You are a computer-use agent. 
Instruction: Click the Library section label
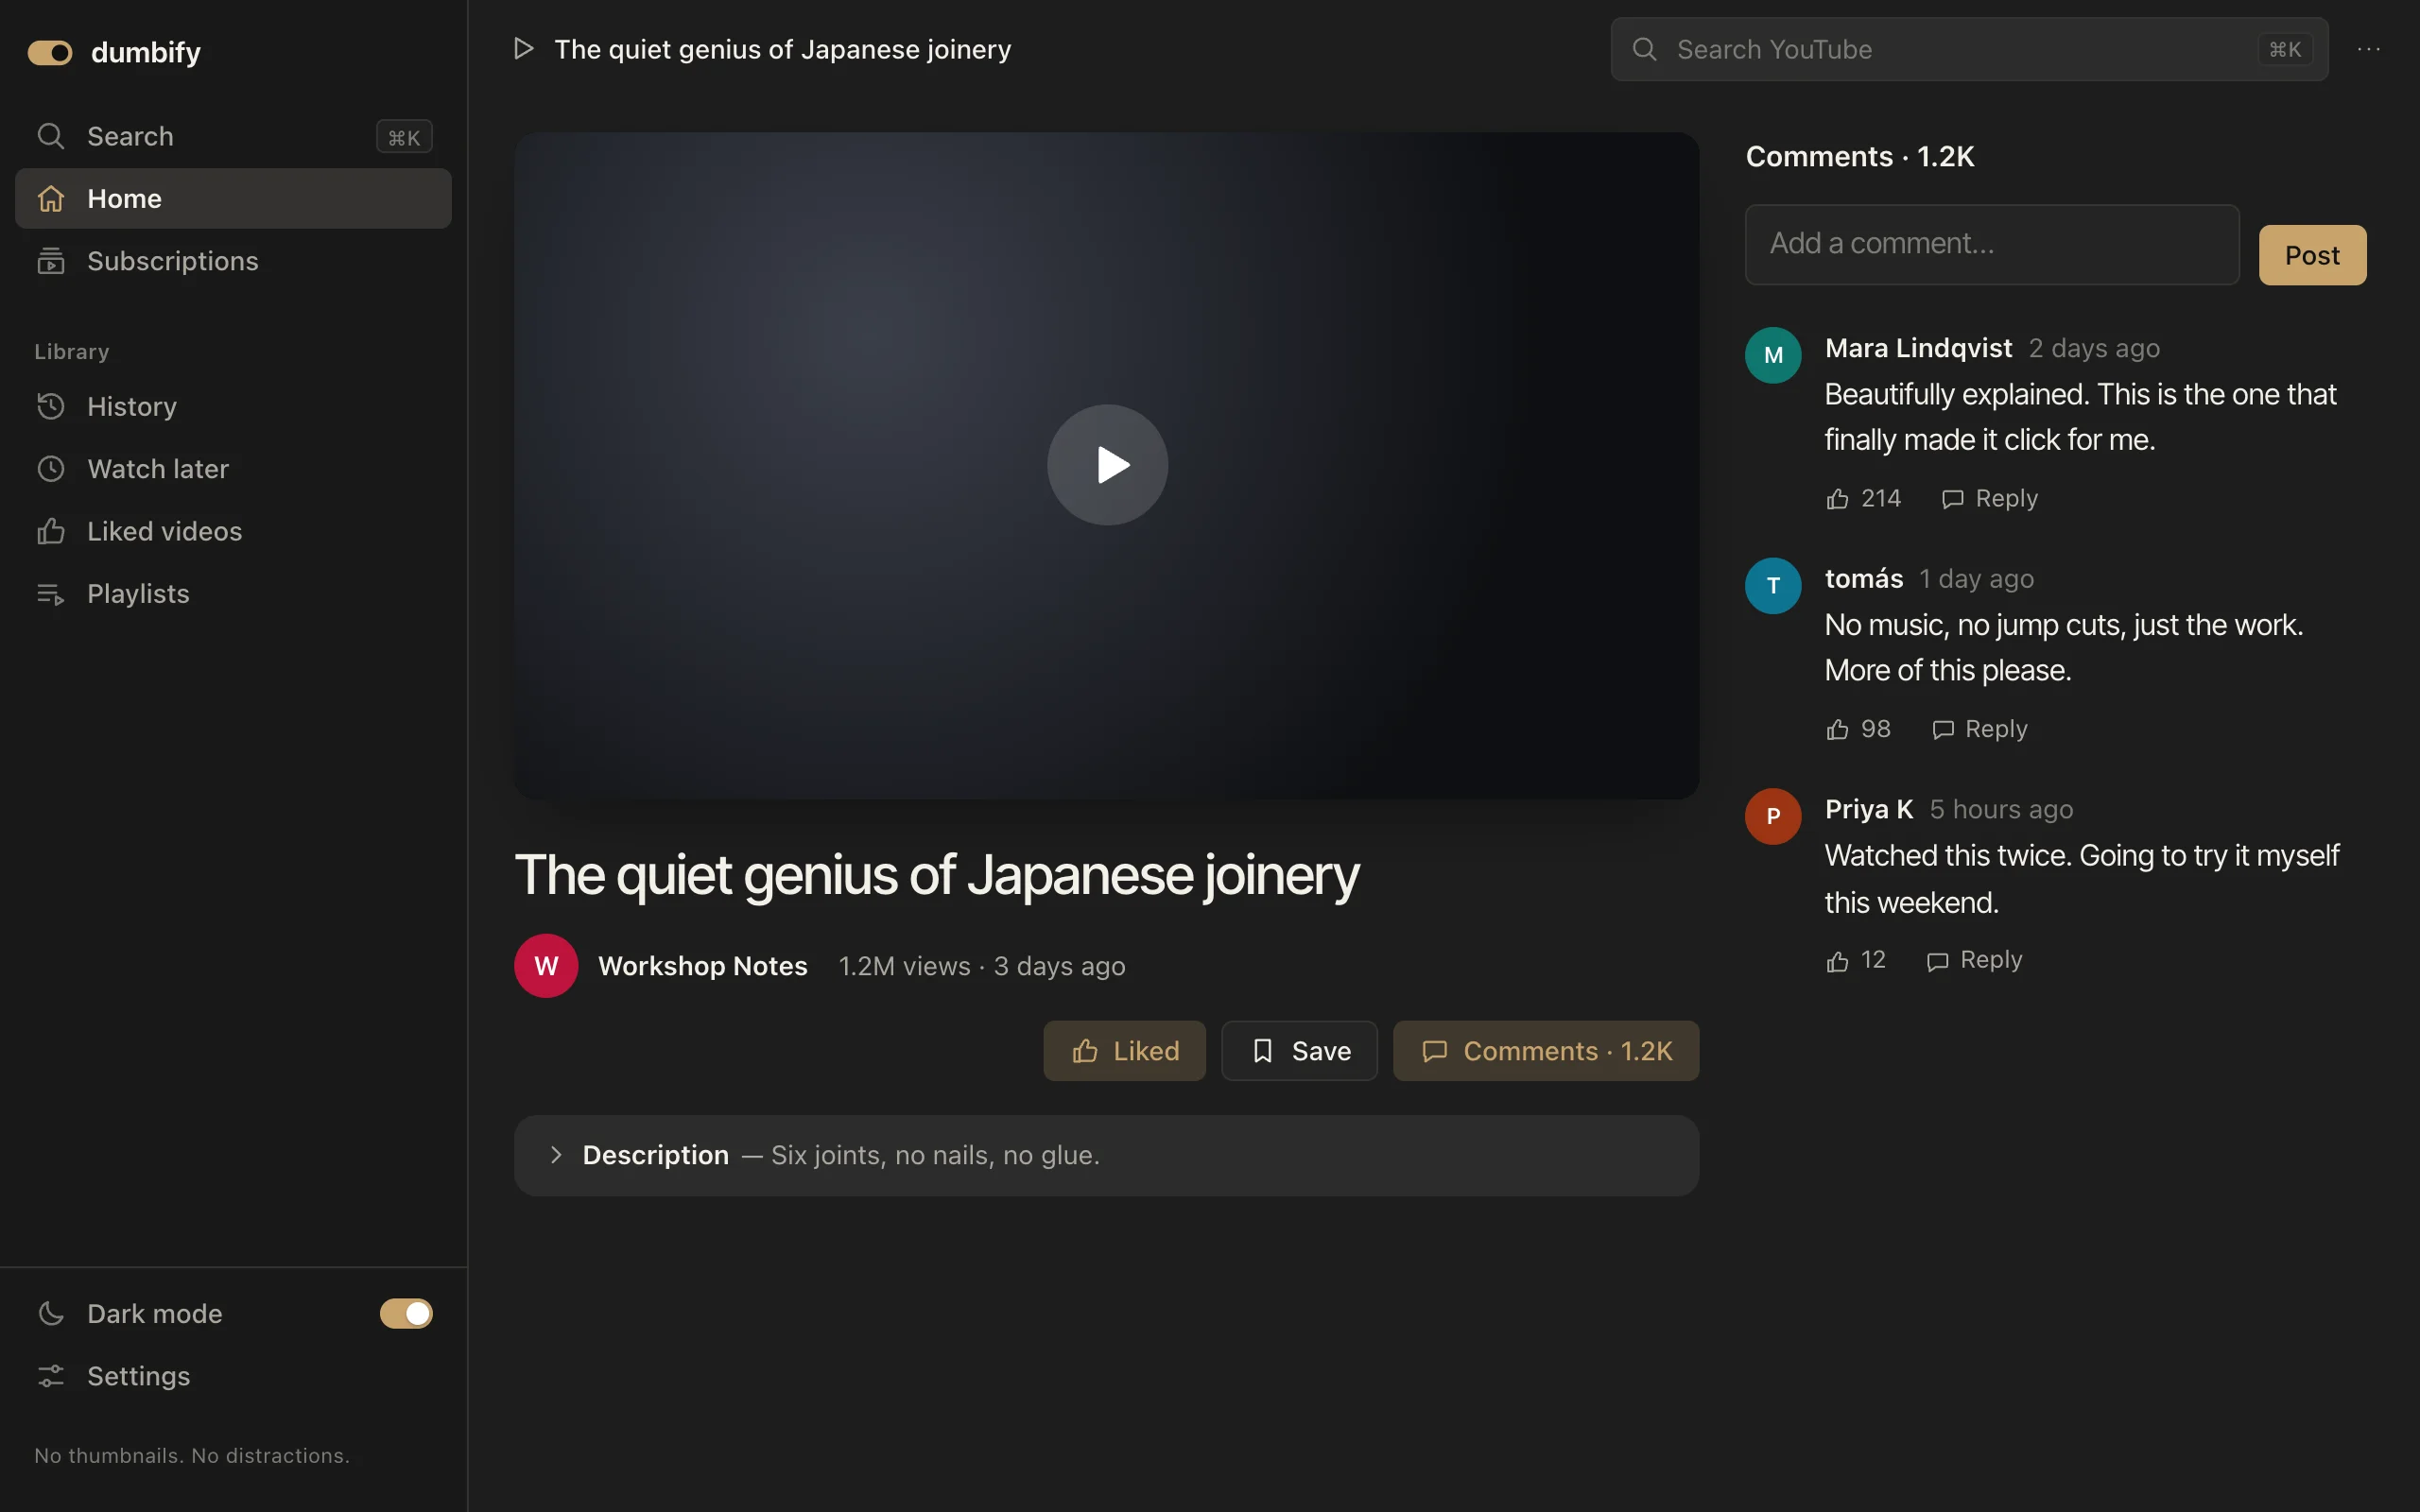coord(72,352)
